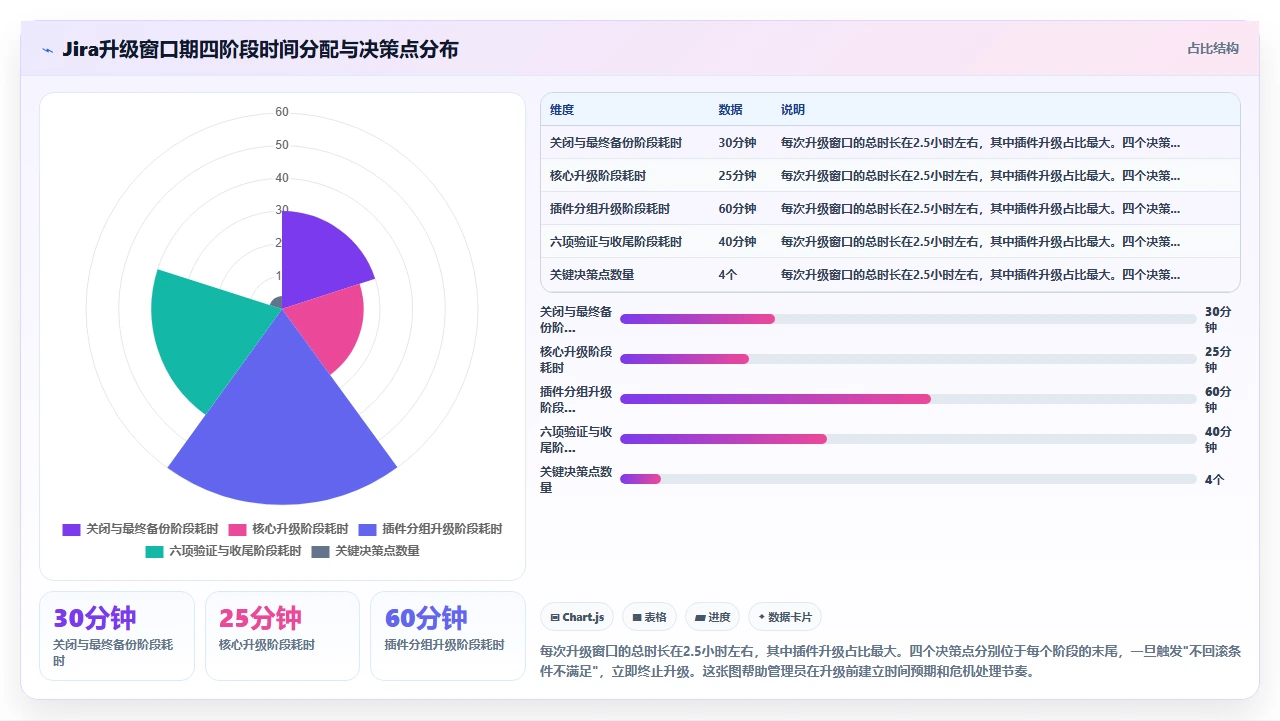This screenshot has width=1280, height=721.
Task: Click the 表格 tag icon
Action: (x=637, y=618)
